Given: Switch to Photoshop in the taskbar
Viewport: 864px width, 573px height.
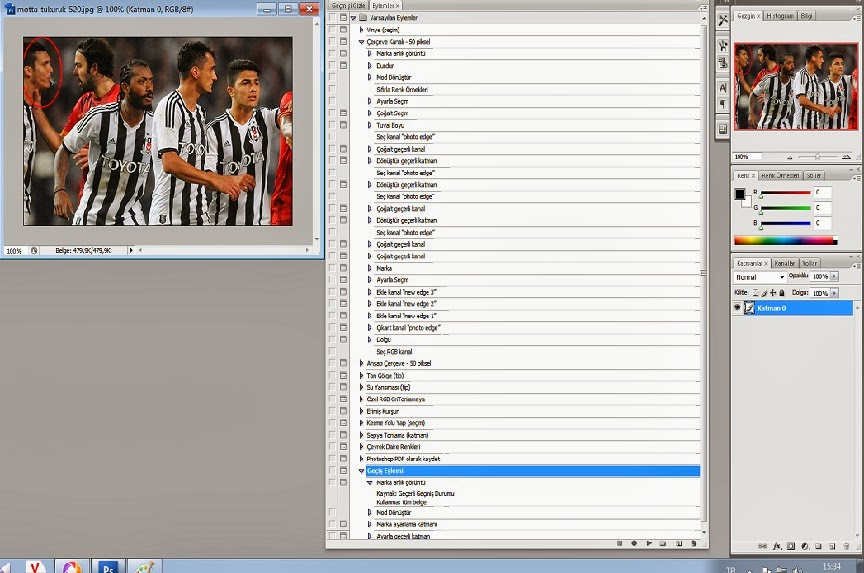Looking at the screenshot, I should pyautogui.click(x=108, y=566).
